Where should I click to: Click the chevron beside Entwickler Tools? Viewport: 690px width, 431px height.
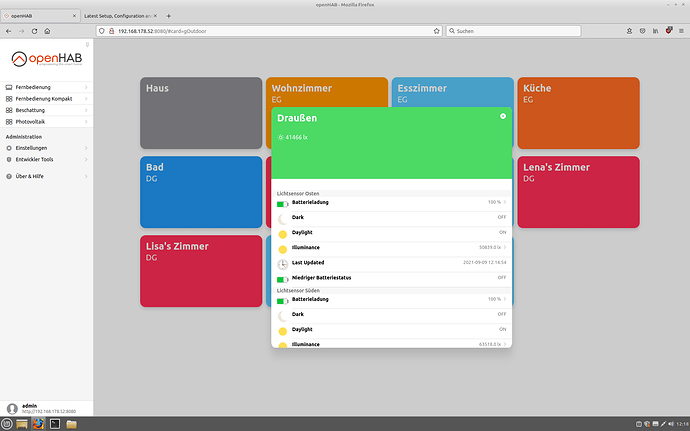(x=86, y=159)
